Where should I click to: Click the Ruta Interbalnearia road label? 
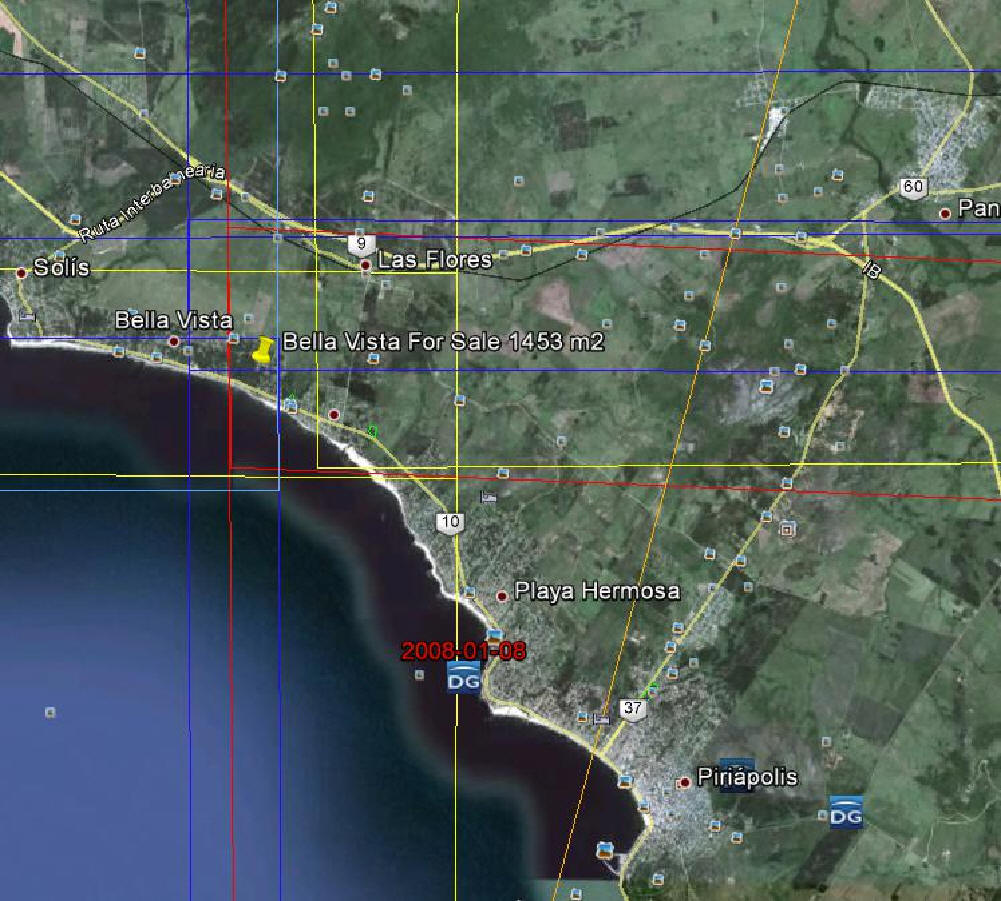coord(152,202)
